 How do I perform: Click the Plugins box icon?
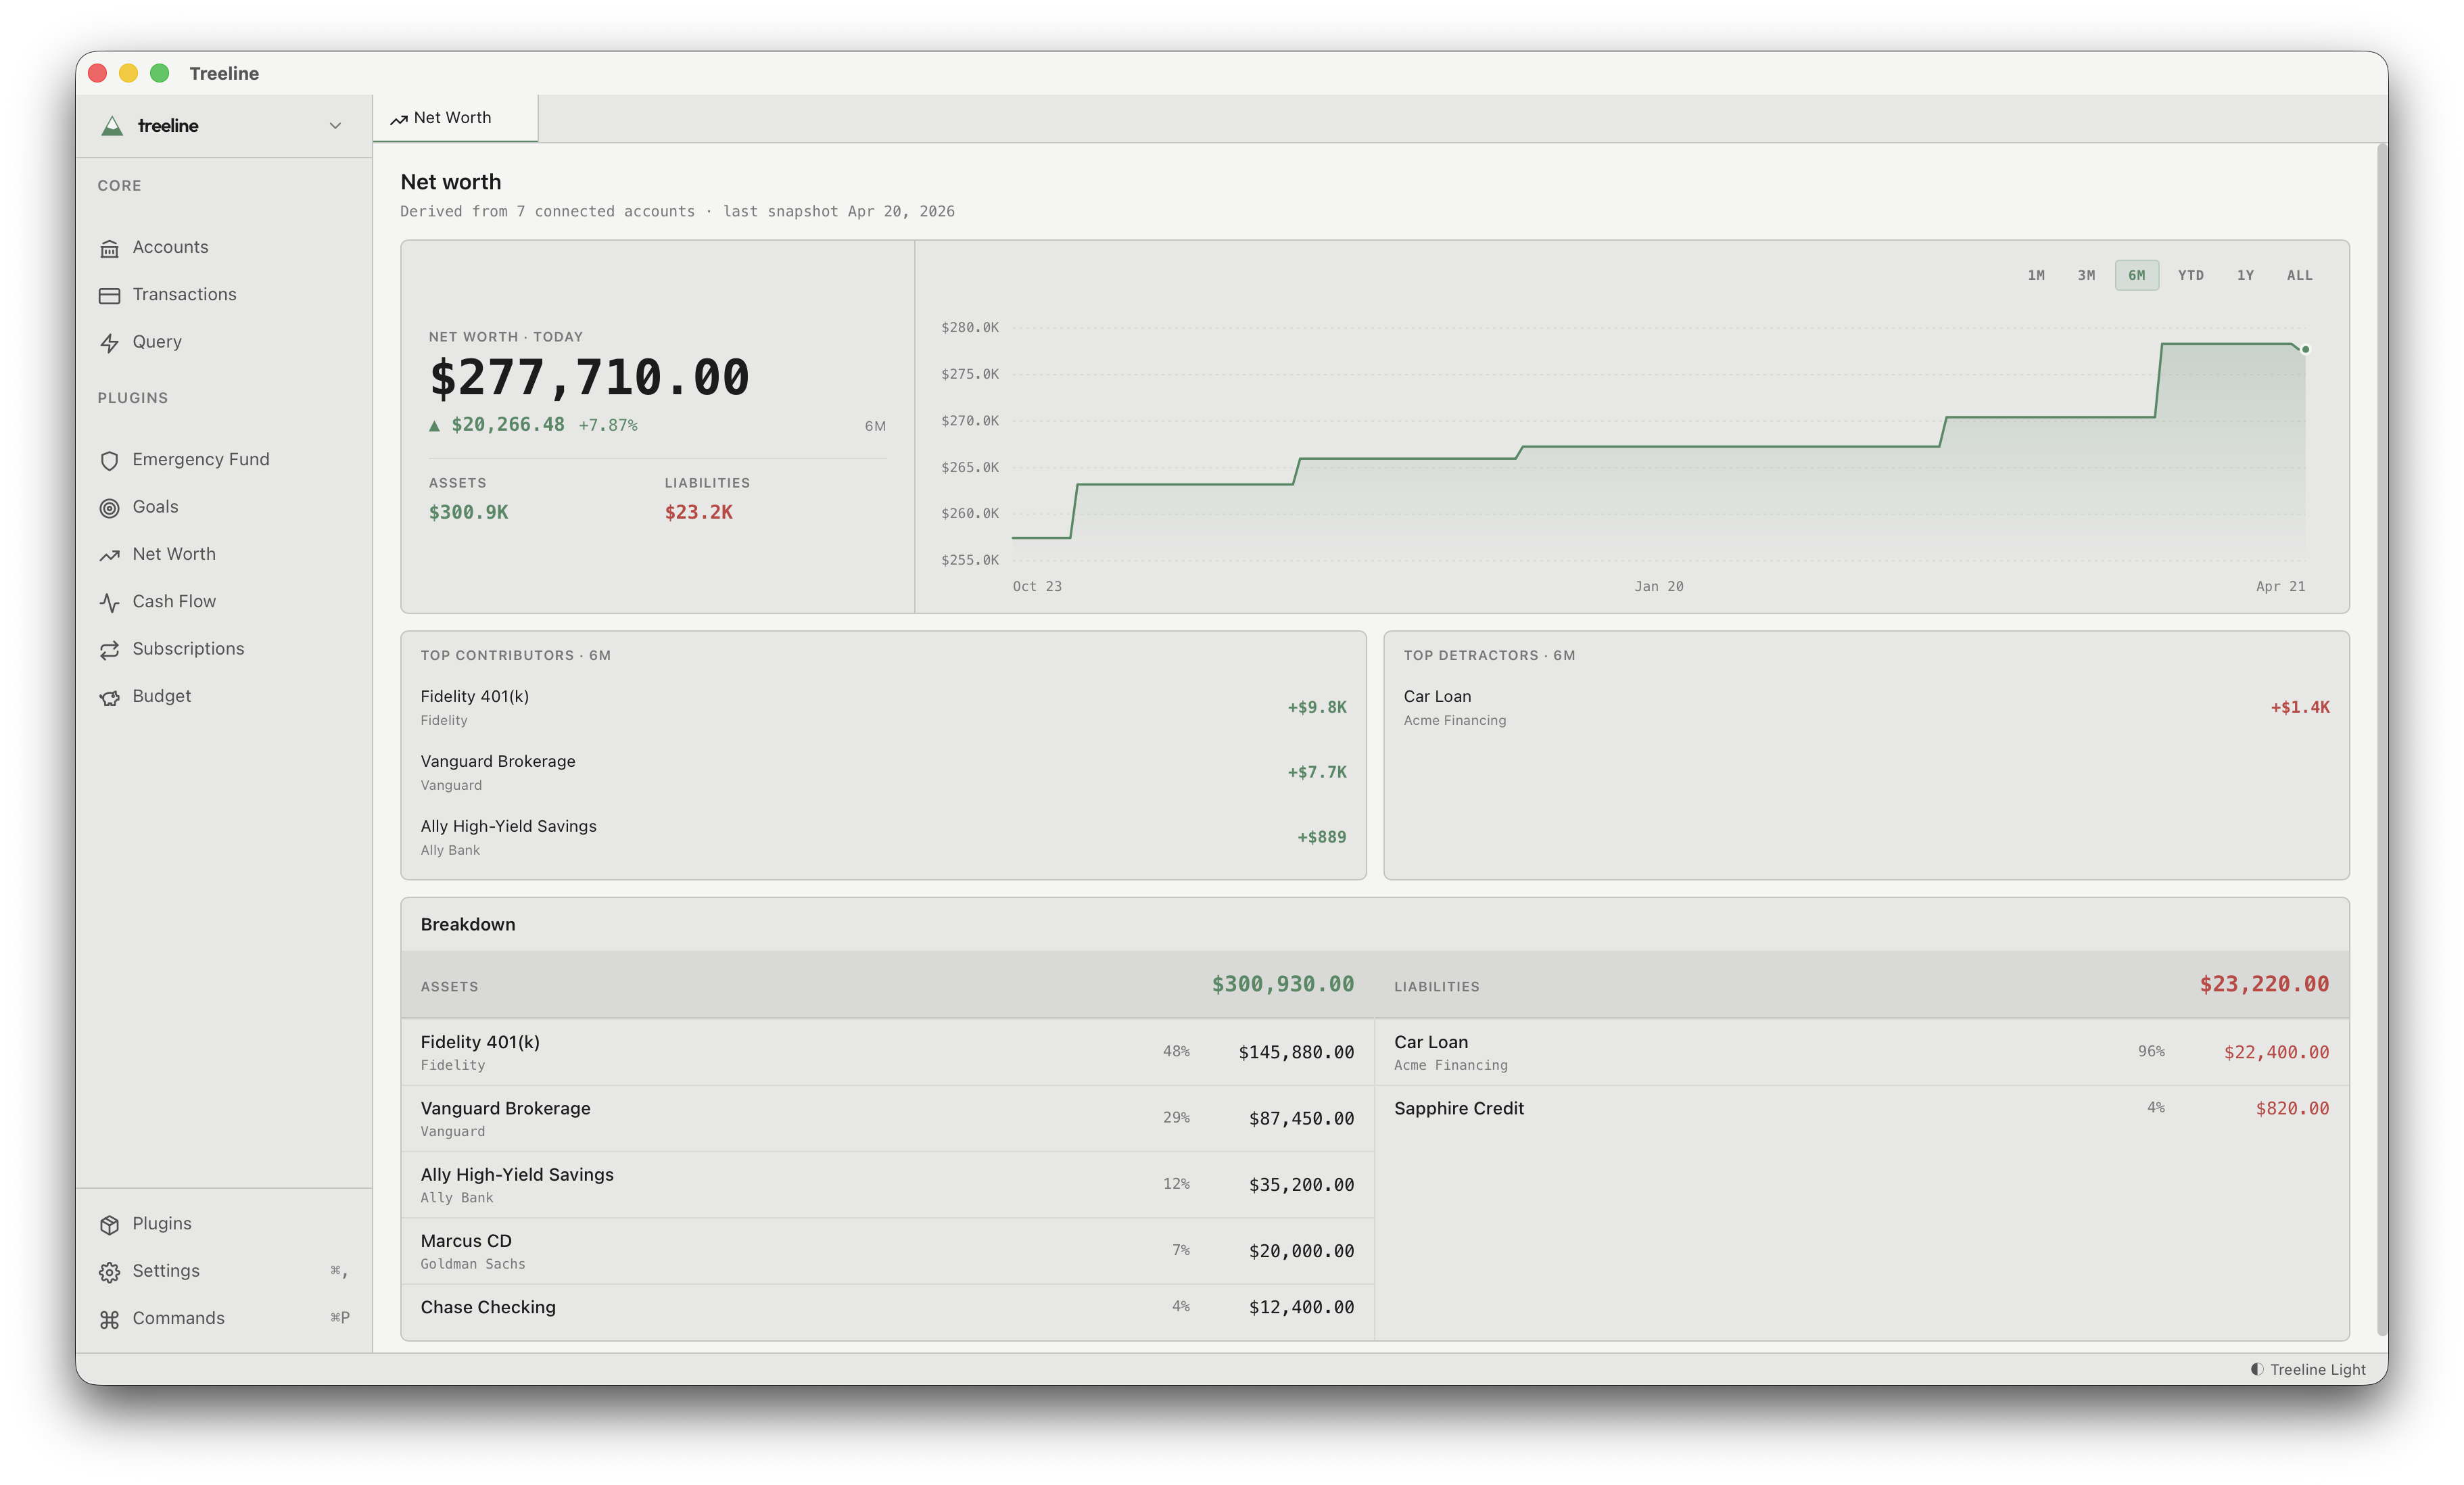point(110,1225)
